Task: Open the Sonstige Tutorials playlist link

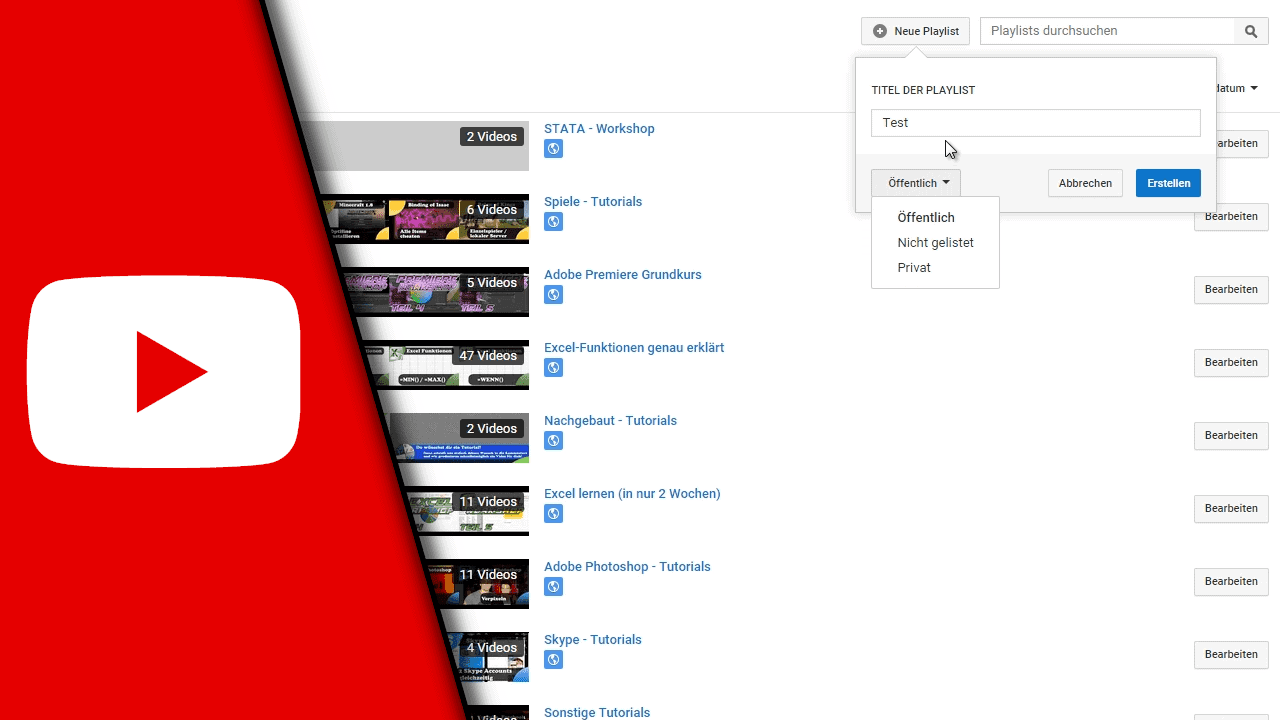Action: point(597,712)
